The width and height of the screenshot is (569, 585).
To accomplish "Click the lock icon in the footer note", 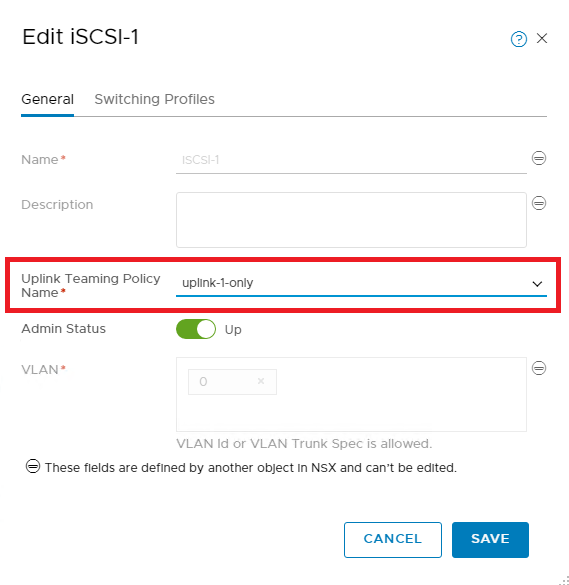I will [33, 466].
